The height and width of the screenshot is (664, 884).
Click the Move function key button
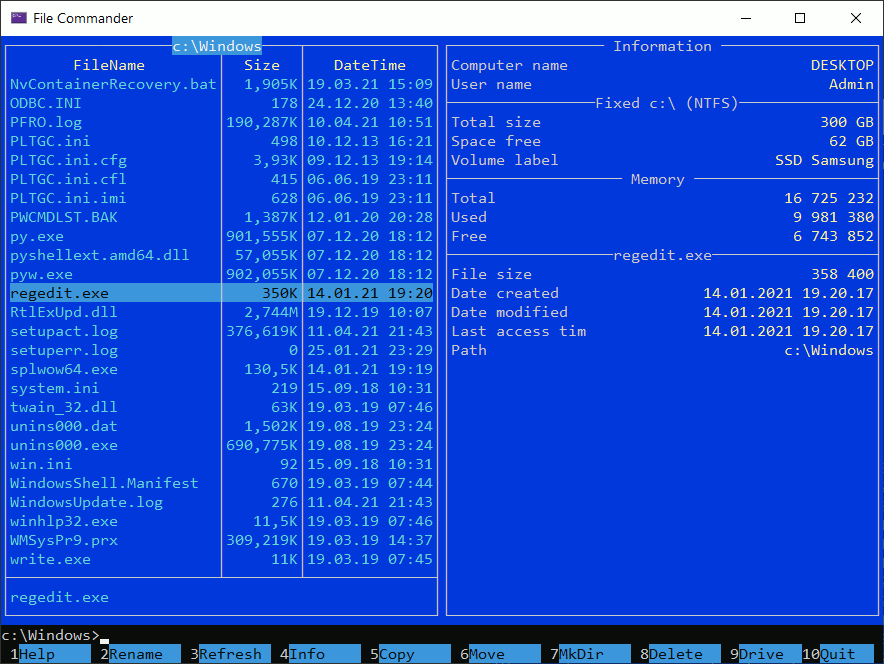click(500, 654)
